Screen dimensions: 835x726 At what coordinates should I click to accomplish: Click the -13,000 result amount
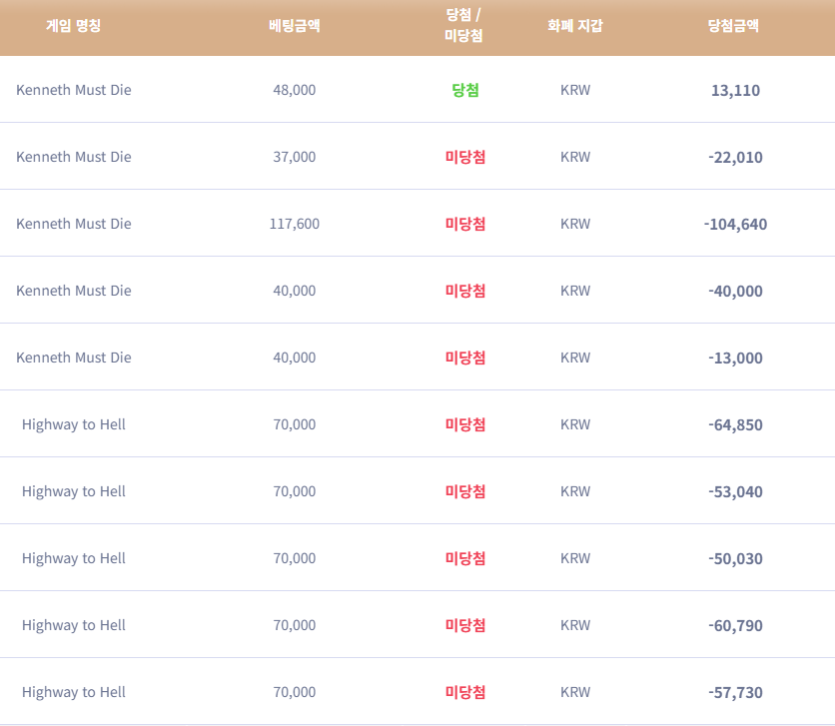point(735,358)
